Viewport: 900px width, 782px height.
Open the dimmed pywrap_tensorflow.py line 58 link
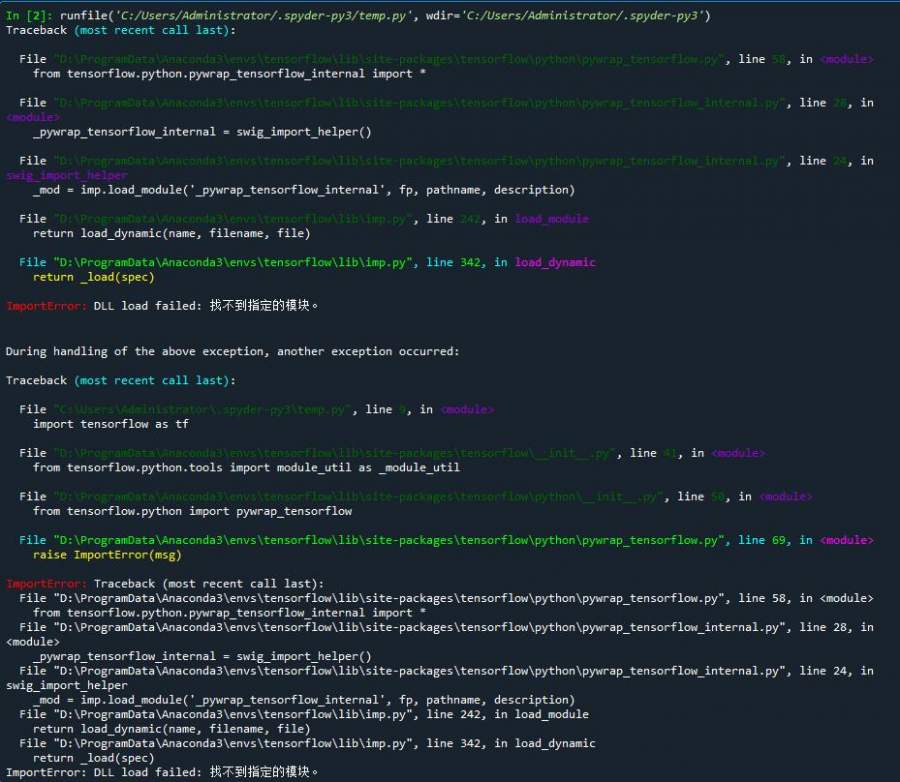click(x=390, y=59)
